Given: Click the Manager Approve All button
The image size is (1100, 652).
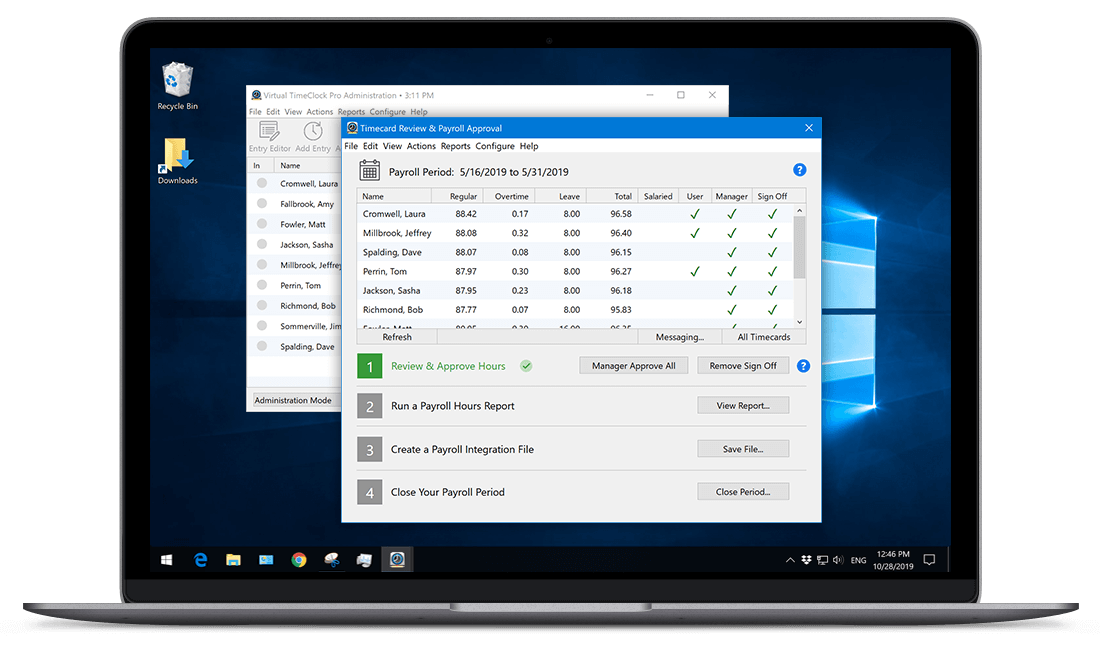Looking at the screenshot, I should pyautogui.click(x=633, y=366).
